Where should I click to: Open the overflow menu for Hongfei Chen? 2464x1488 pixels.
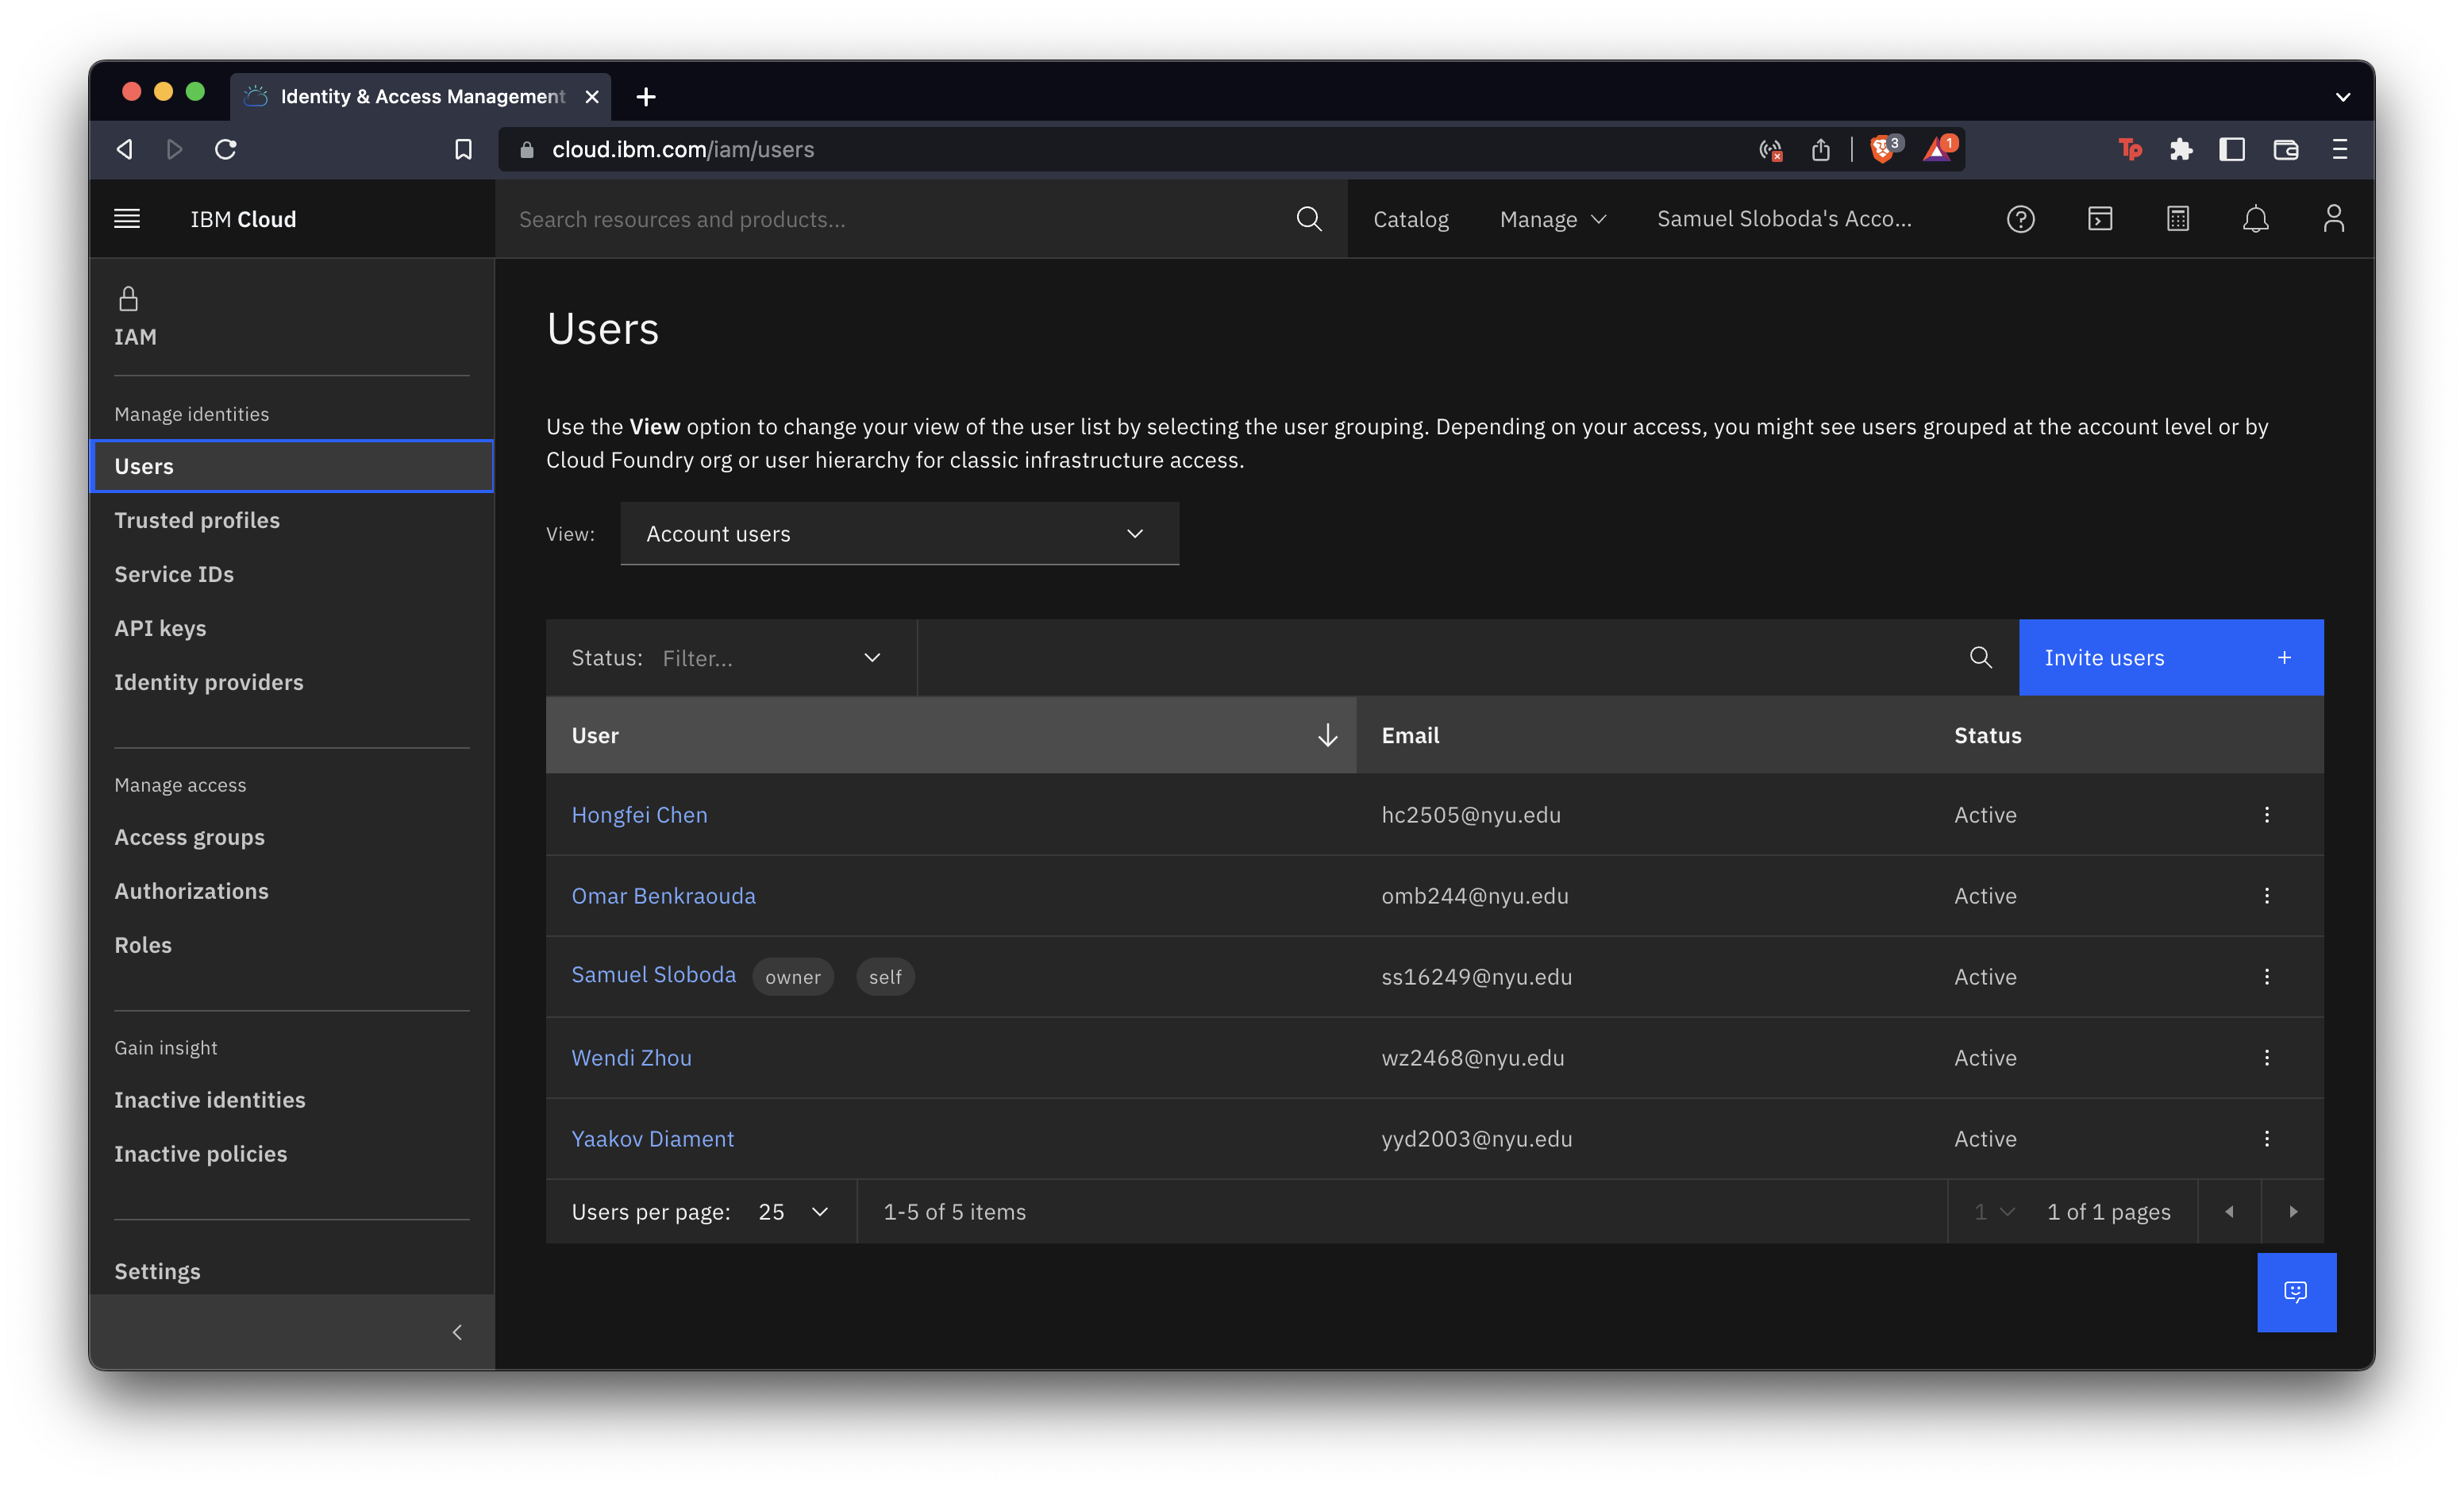[2266, 815]
